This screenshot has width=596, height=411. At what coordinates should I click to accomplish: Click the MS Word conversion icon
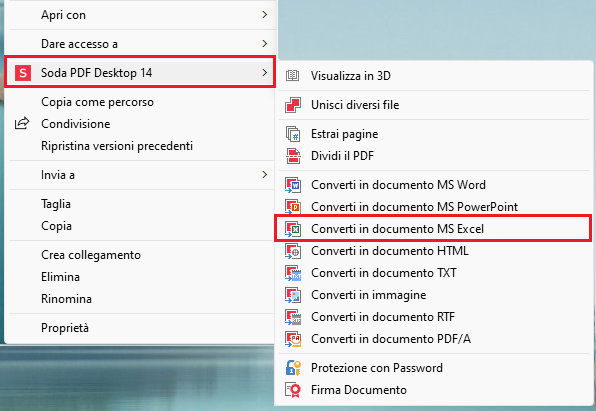coord(293,185)
